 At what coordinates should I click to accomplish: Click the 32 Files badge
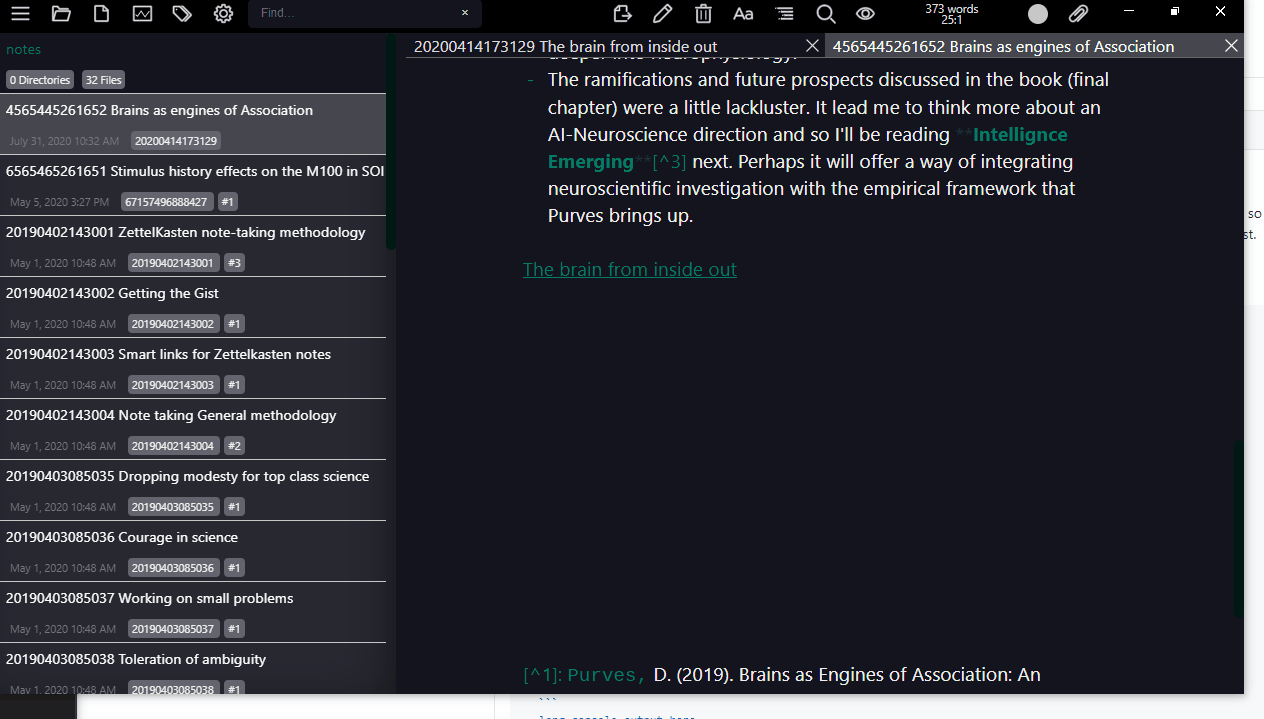[103, 80]
